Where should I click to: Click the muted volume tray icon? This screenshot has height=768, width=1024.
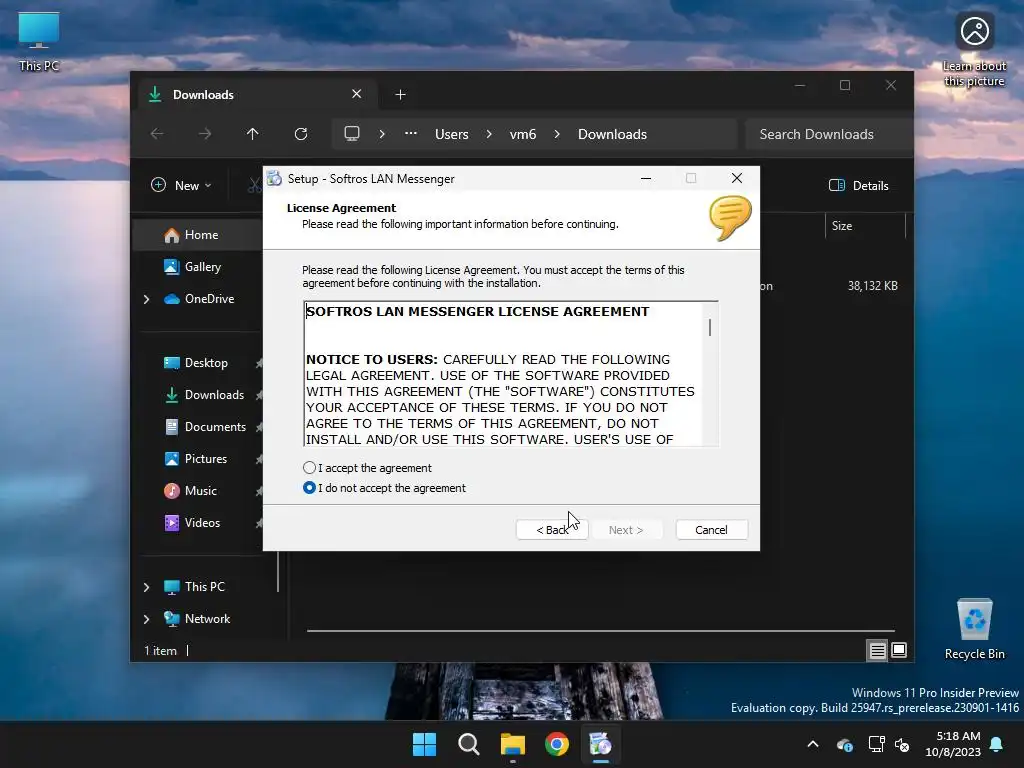coord(902,744)
